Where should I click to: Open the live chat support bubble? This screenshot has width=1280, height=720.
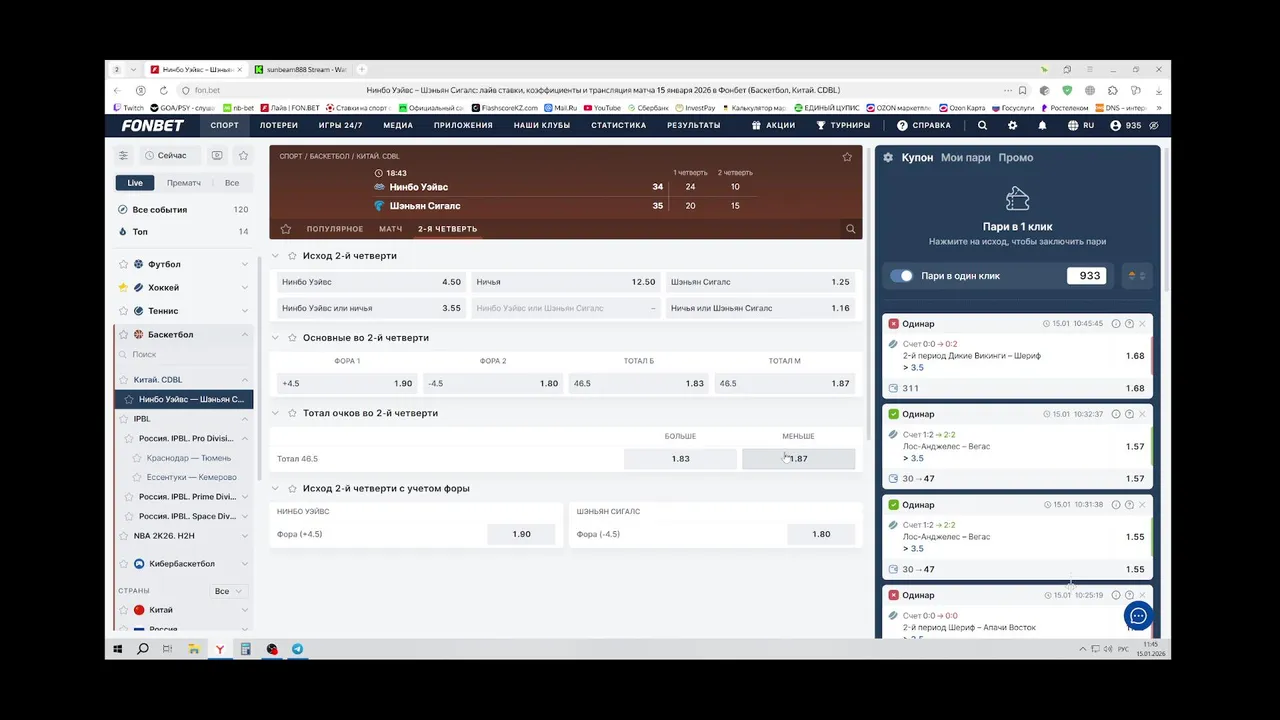1138,616
